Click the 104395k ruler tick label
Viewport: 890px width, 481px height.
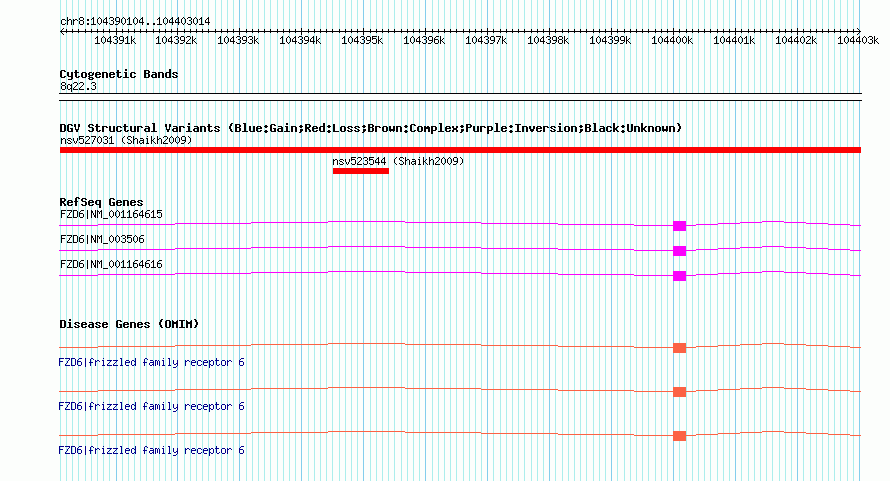[x=362, y=40]
